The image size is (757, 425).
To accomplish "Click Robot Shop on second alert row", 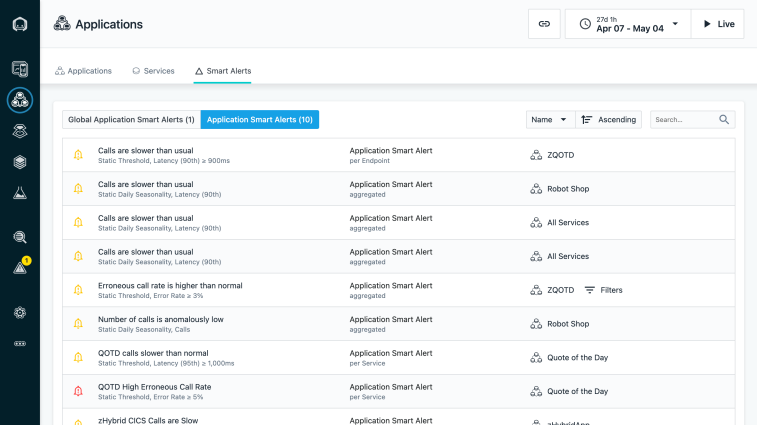I will point(568,189).
